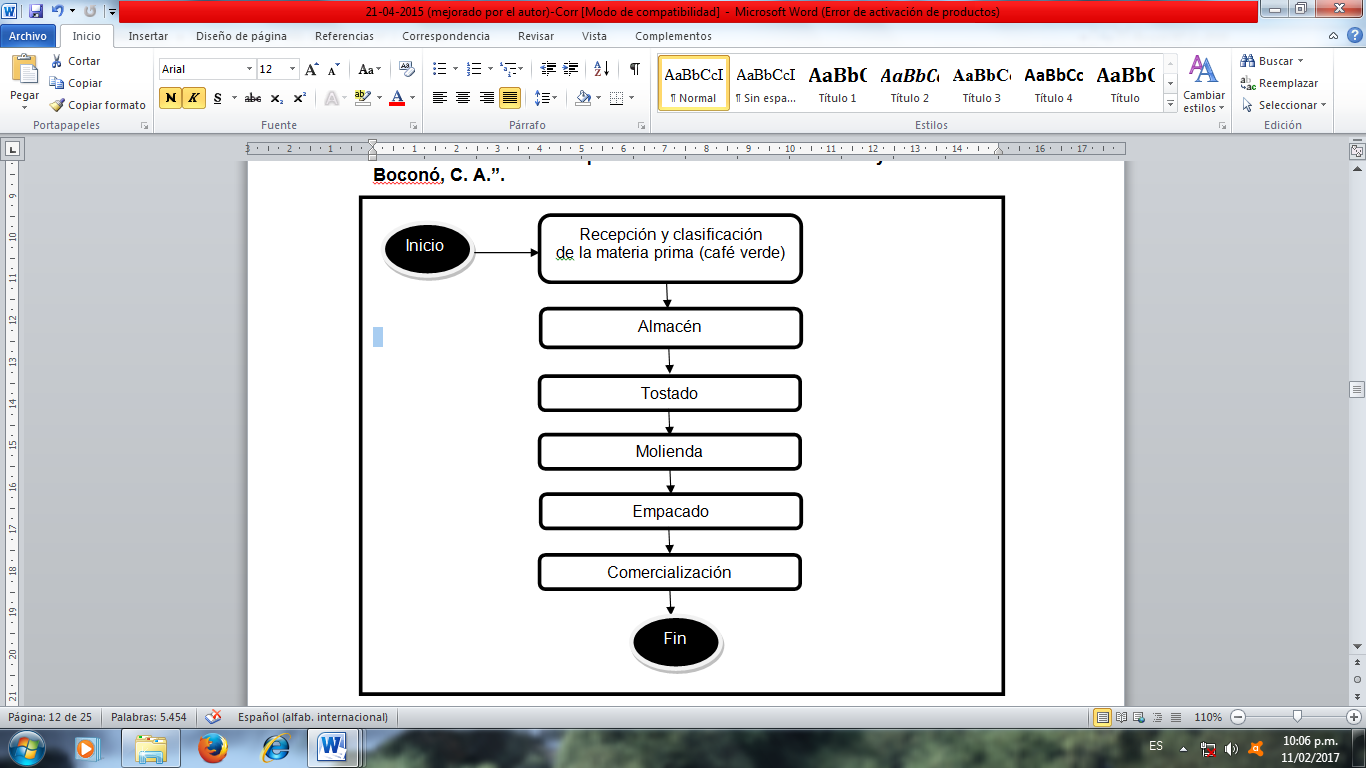Open the Buscar binoculars search tool
Viewport: 1366px width, 768px height.
click(1248, 61)
